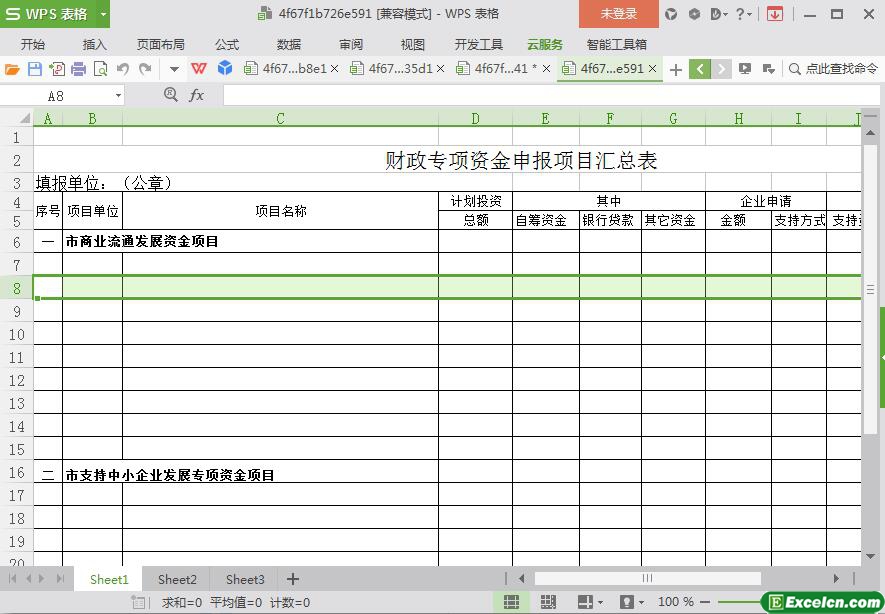Select column C header

point(281,119)
